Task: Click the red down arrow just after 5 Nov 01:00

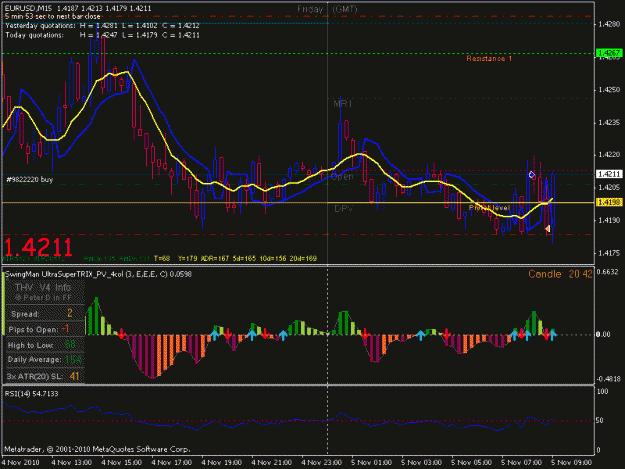Action: (x=365, y=334)
